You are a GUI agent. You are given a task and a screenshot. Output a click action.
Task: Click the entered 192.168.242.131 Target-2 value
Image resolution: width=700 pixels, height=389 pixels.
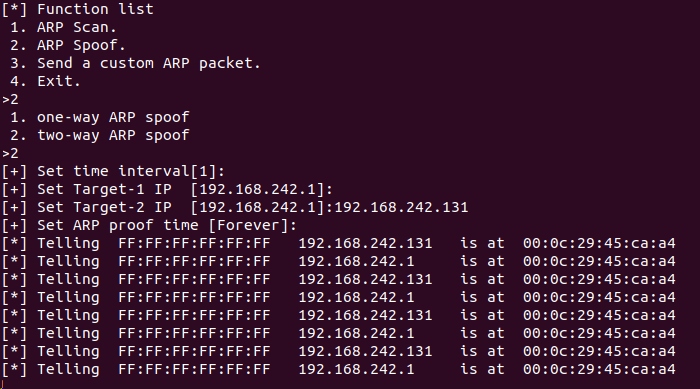pos(401,207)
